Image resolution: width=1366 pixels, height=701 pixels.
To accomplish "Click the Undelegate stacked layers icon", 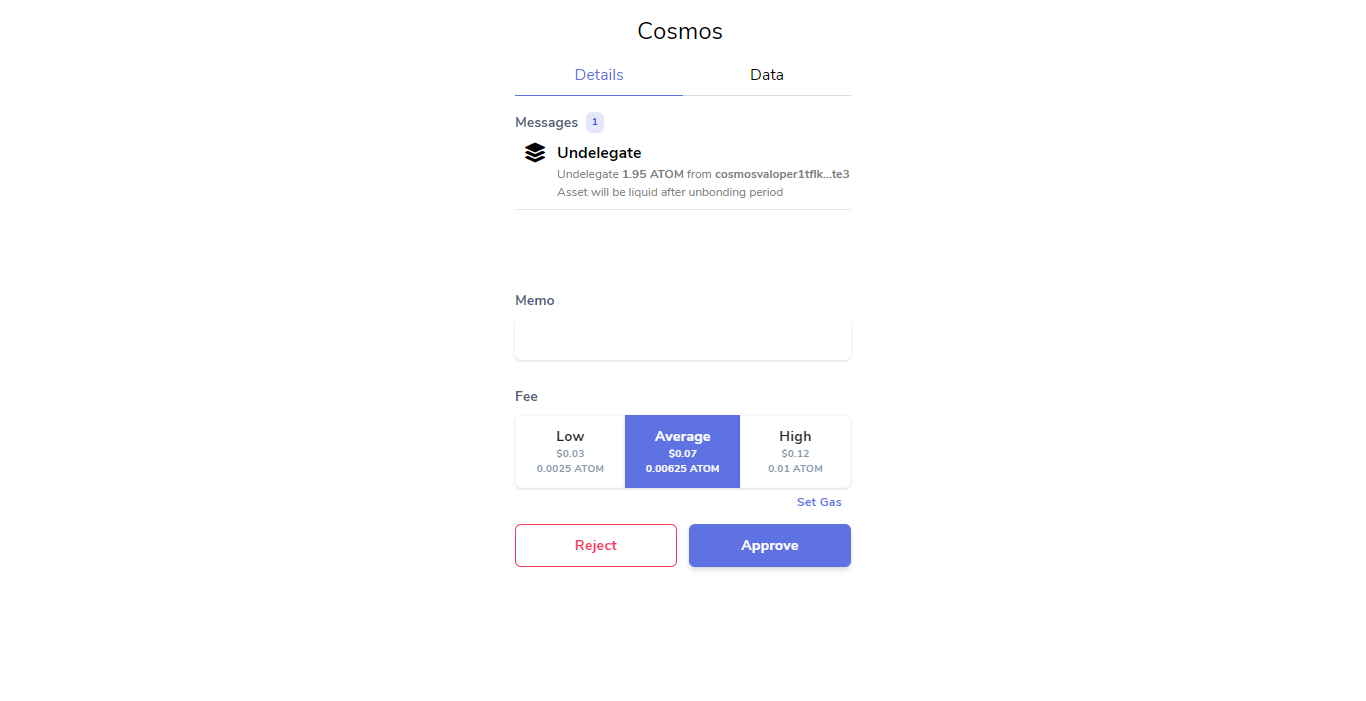I will 535,152.
